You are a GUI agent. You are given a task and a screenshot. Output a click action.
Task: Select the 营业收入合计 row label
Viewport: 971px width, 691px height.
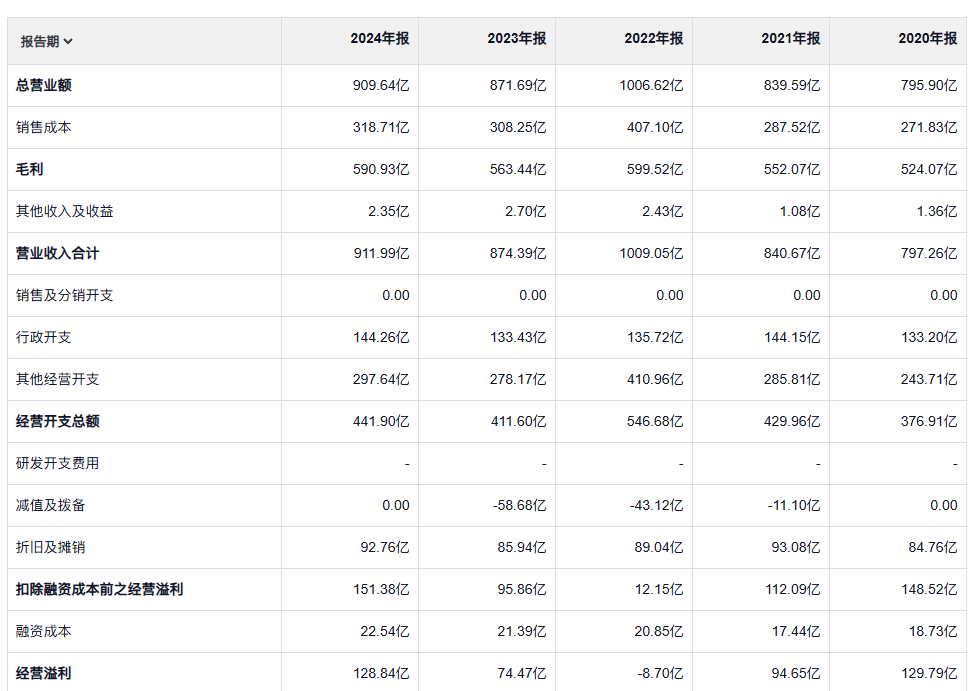(58, 253)
